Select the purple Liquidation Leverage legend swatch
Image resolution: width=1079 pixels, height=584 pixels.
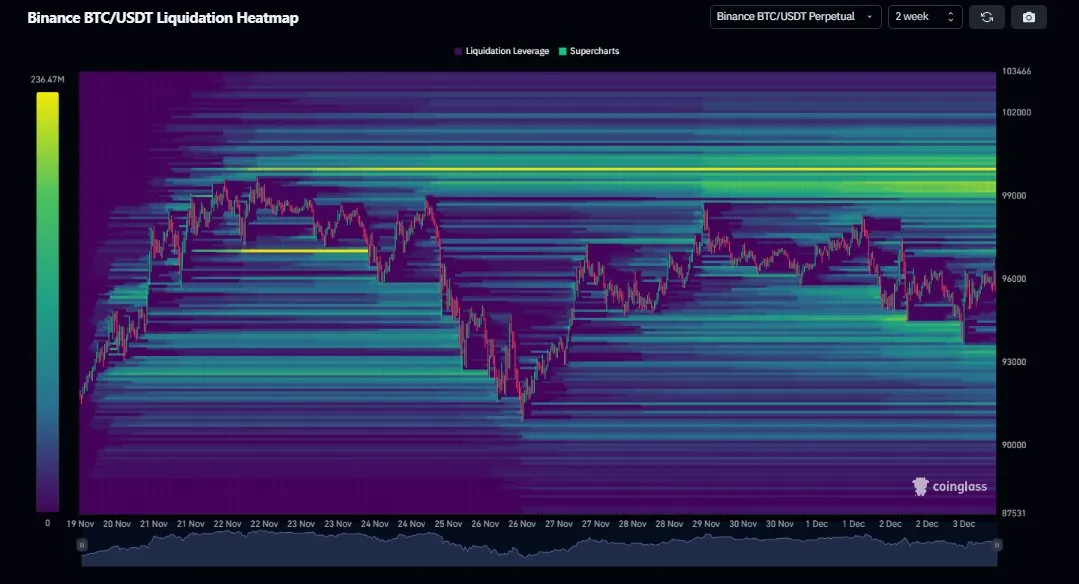457,50
